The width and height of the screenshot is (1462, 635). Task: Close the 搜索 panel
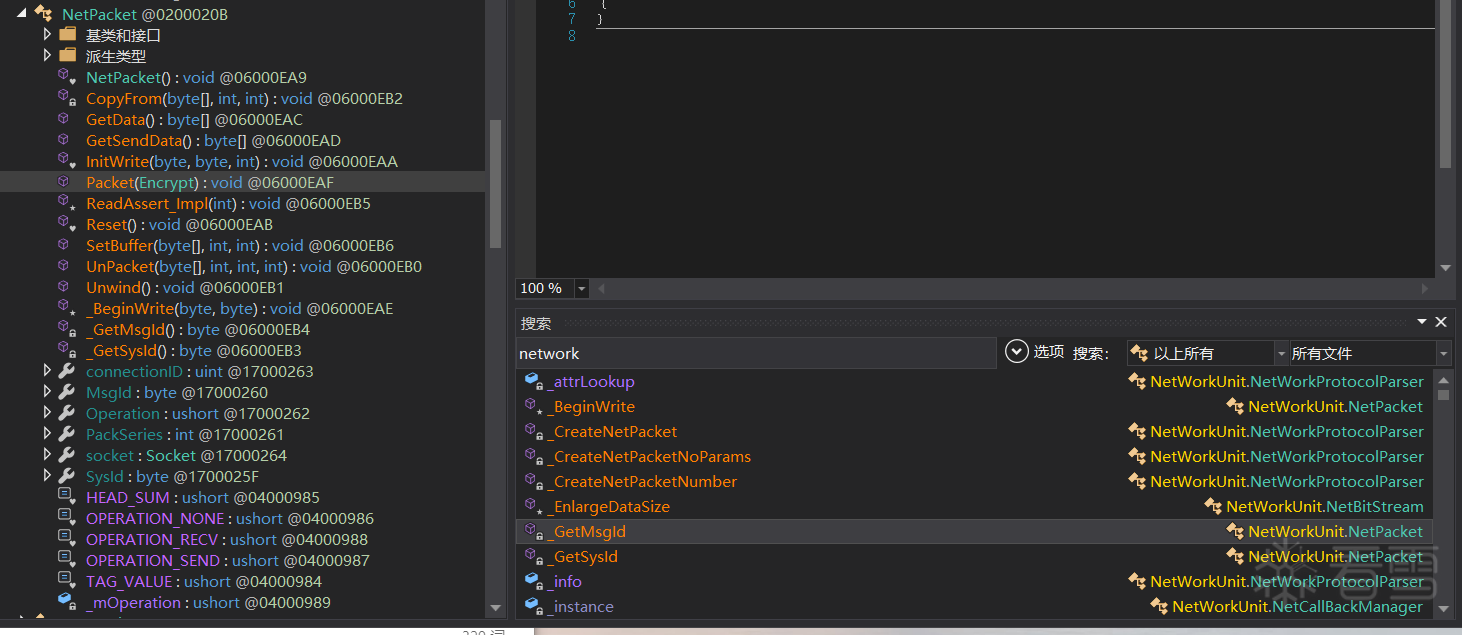tap(1441, 322)
